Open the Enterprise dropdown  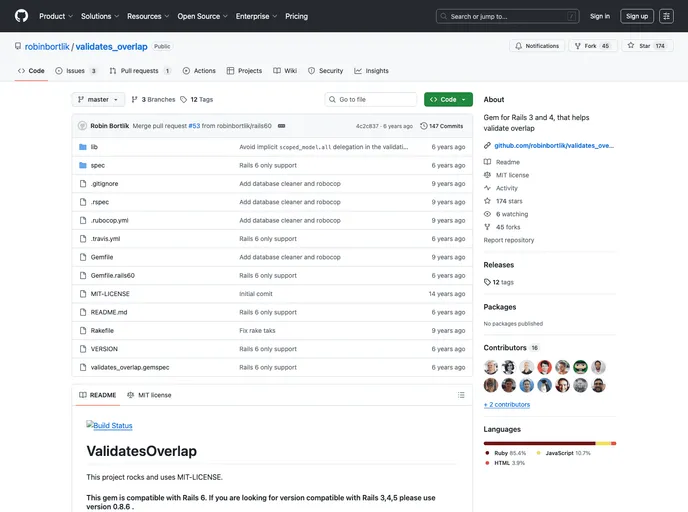coord(256,16)
